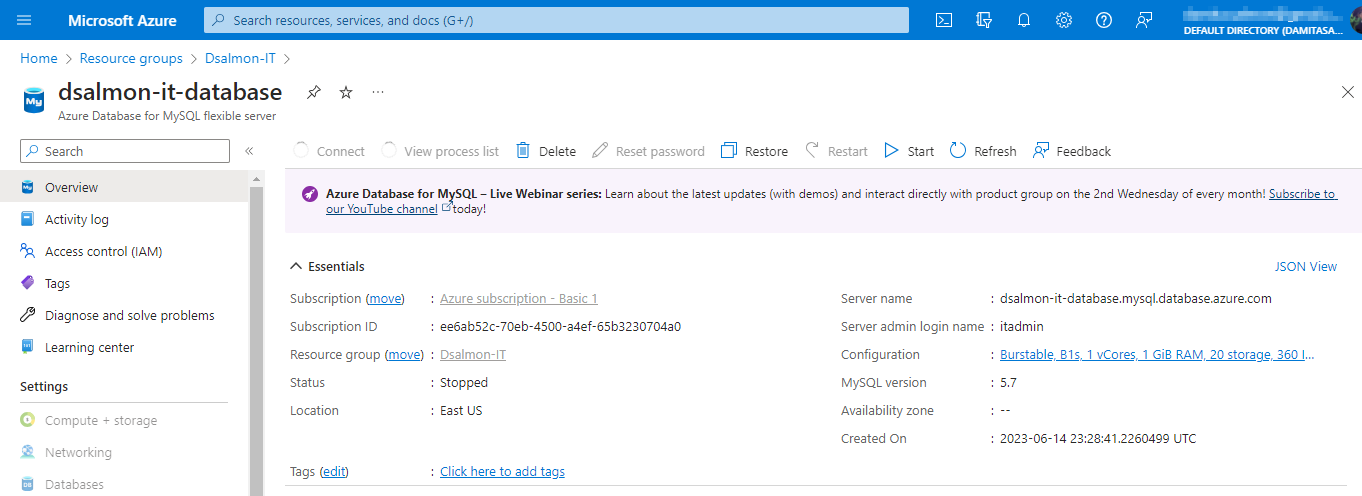
Task: Click the Restart command
Action: [x=836, y=151]
